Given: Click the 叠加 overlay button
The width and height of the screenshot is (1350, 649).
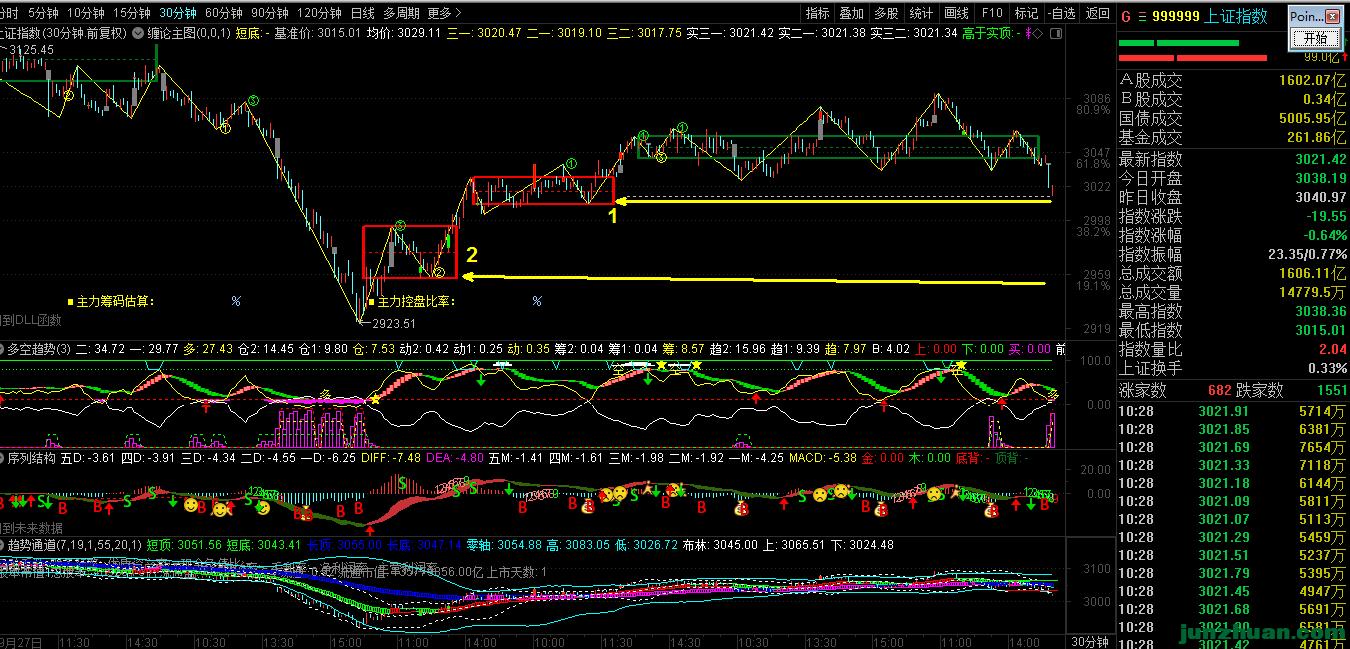Looking at the screenshot, I should [851, 13].
